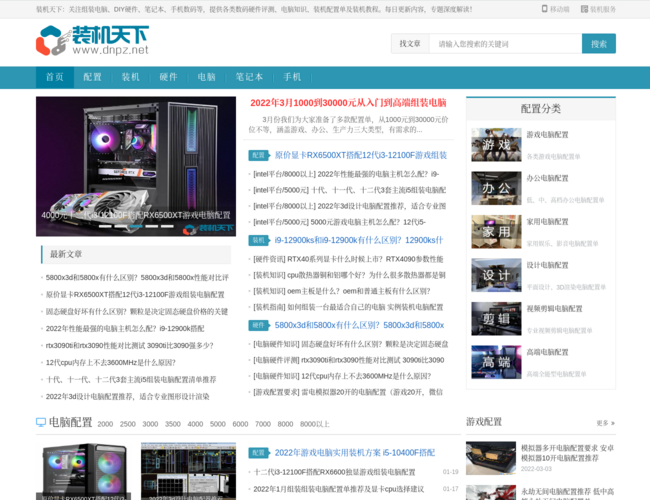Click the RX6500XT gaming PC banner image
The image size is (650, 500).
click(x=136, y=166)
